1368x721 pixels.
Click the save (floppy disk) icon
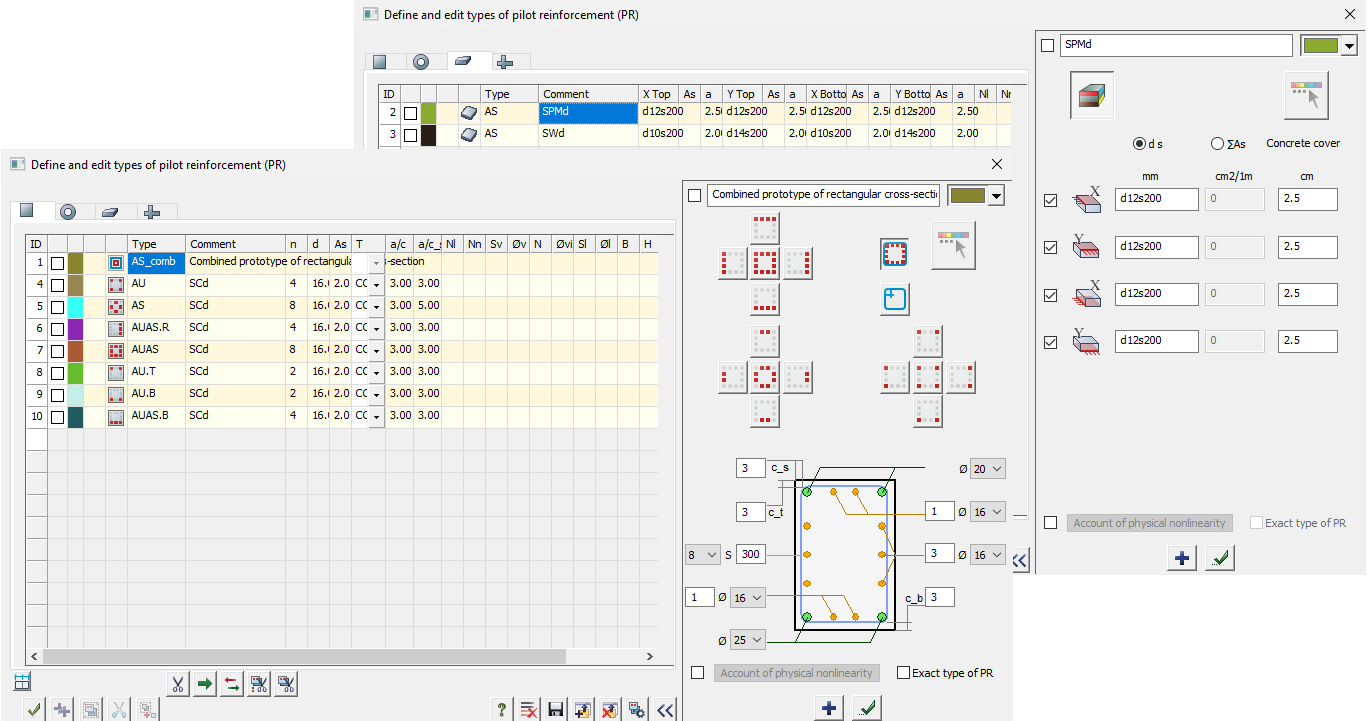click(x=557, y=710)
